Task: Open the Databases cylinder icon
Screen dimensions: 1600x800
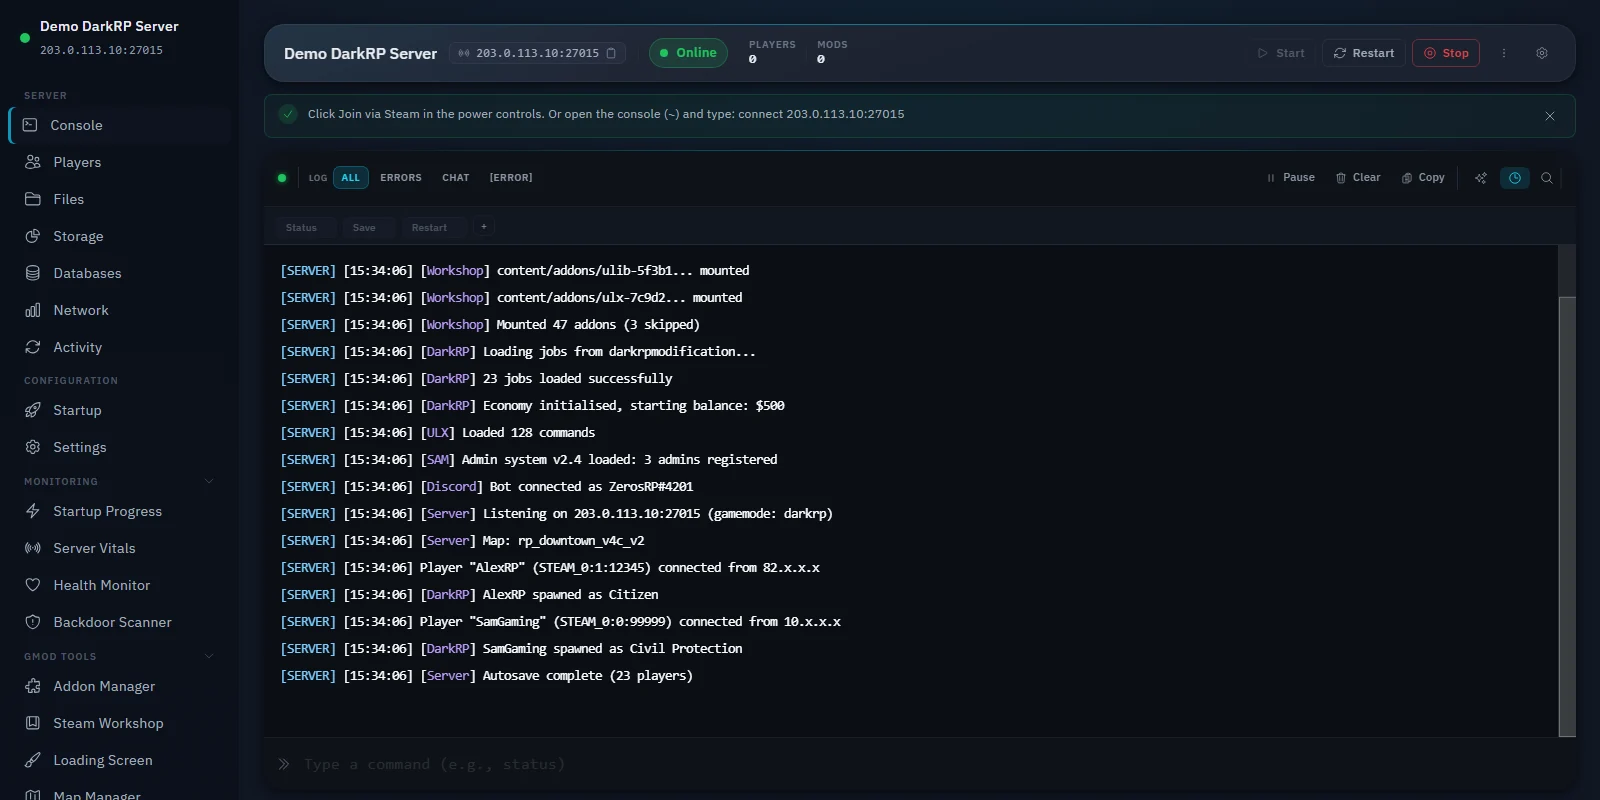Action: coord(33,273)
